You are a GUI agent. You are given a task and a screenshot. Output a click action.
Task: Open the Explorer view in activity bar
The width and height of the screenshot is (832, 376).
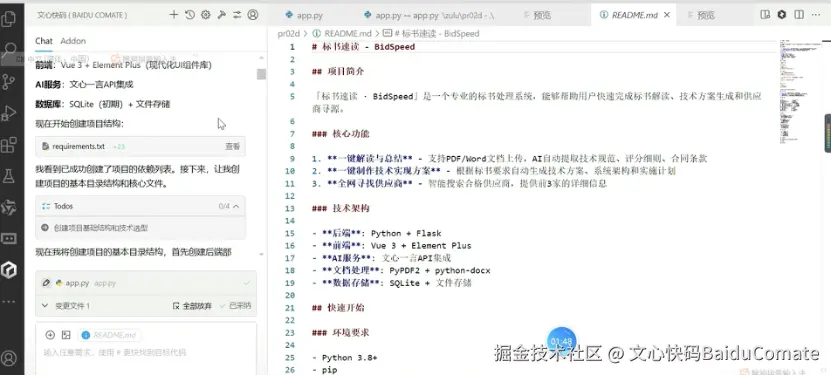tap(9, 20)
